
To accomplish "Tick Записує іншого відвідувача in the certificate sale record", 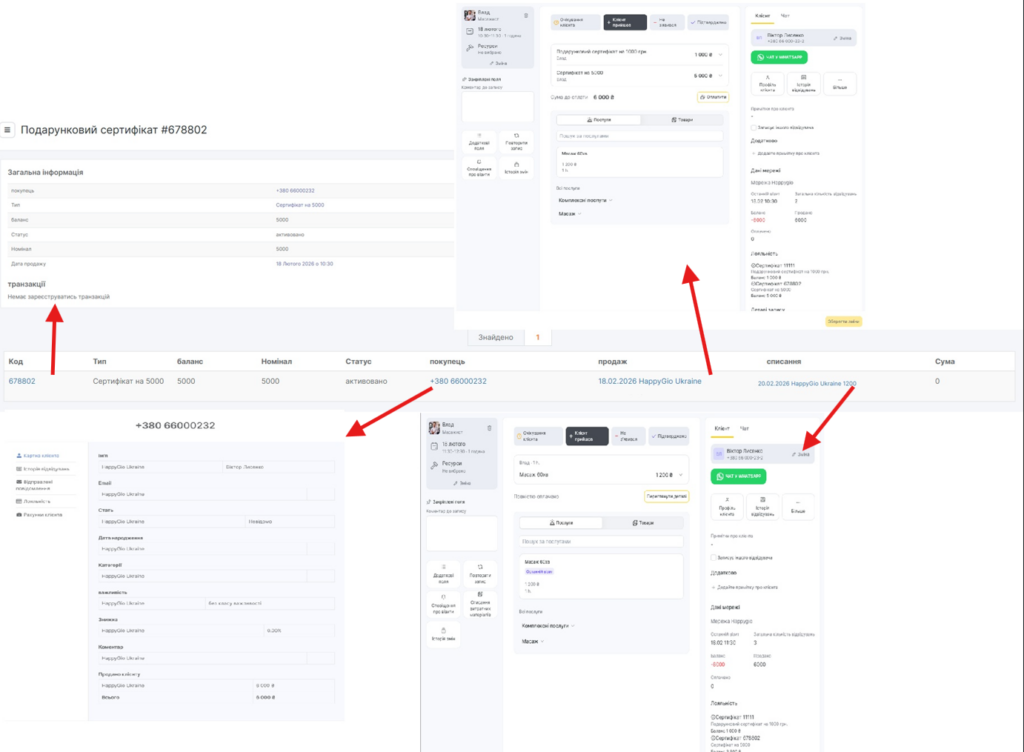I will (x=753, y=127).
